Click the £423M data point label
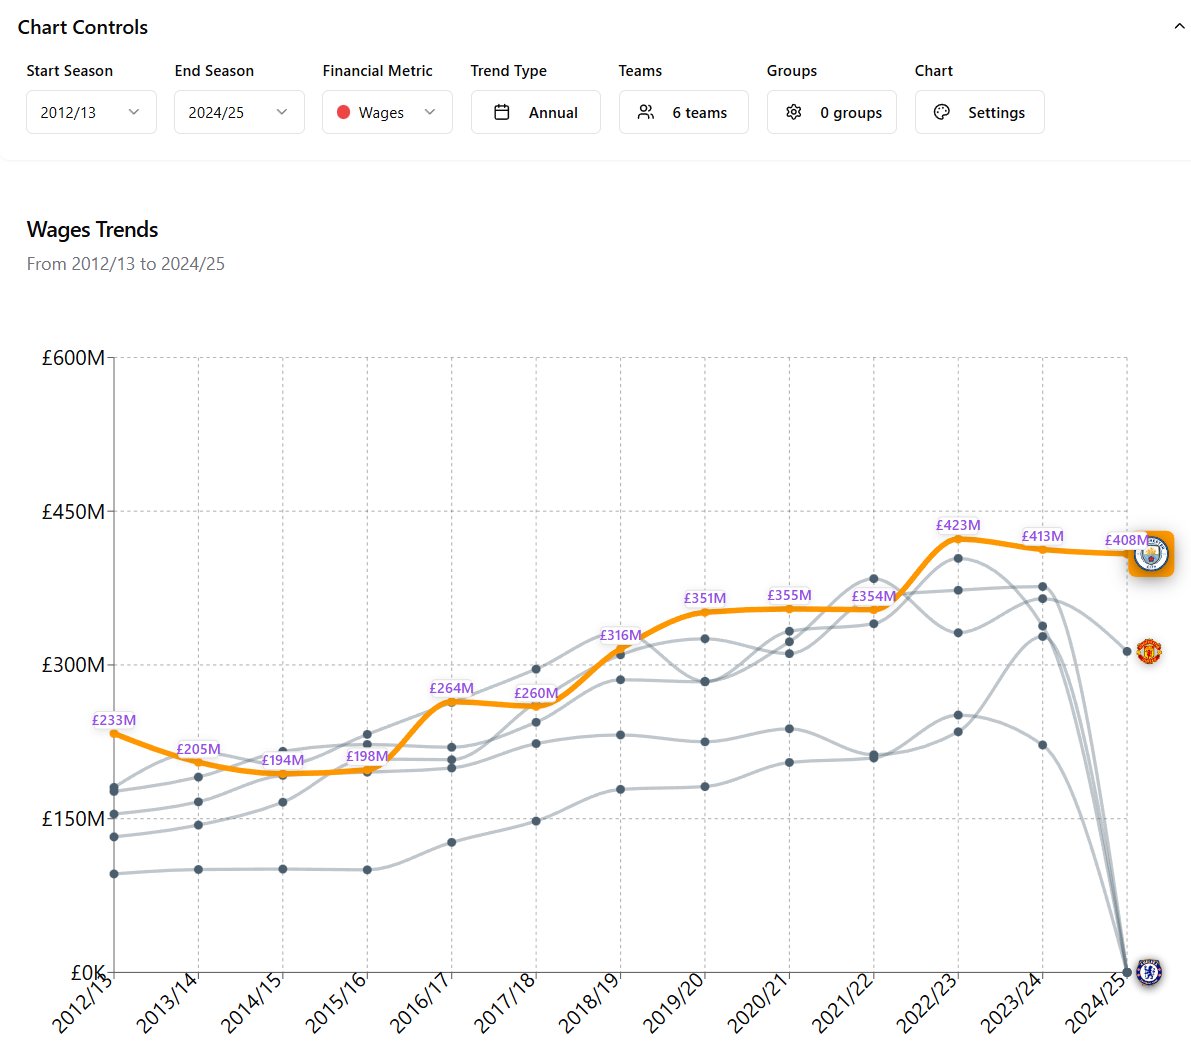1191x1042 pixels. point(958,526)
